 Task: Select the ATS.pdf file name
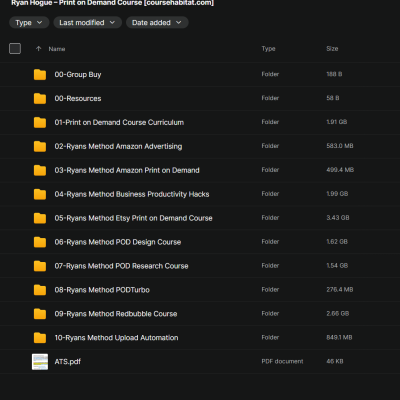(x=68, y=362)
